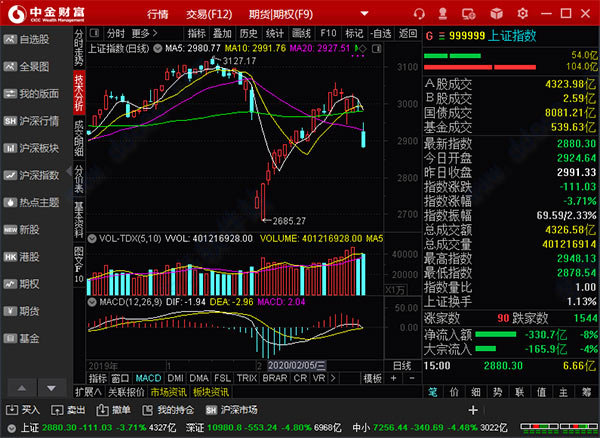The height and width of the screenshot is (438, 600).
Task: Open the title bar down-triangle menu
Action: 364,14
